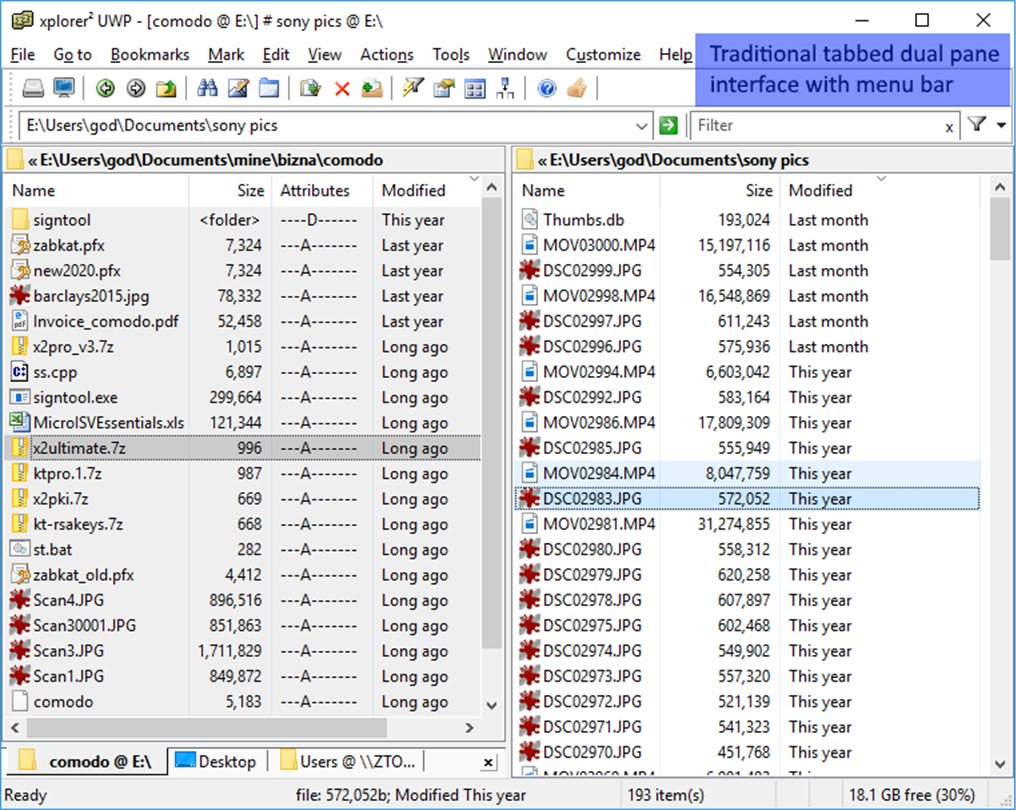Click the My Computer monitor toolbar icon
This screenshot has height=810, width=1016.
[64, 88]
